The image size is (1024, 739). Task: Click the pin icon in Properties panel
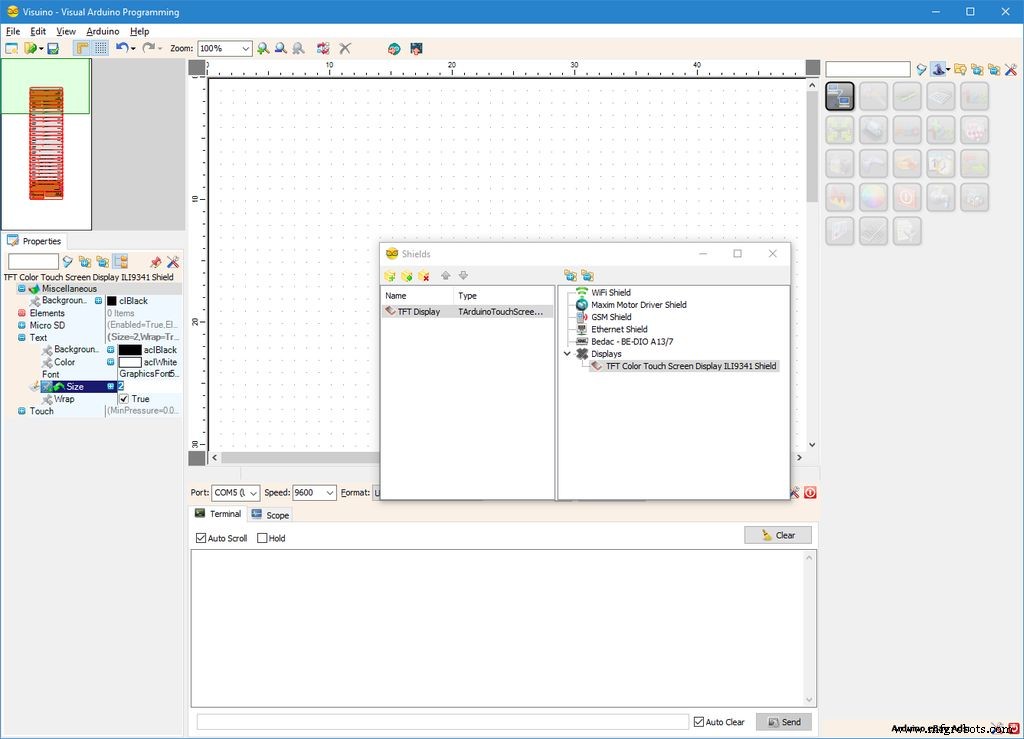(155, 262)
